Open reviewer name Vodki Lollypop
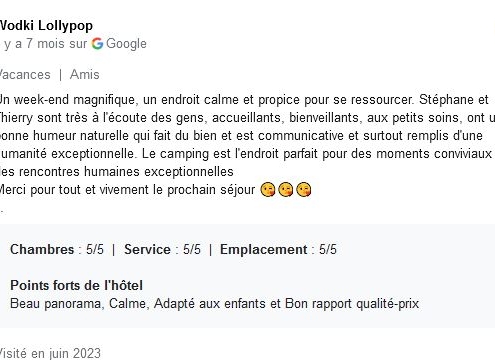This screenshot has height=360, width=495. pyautogui.click(x=46, y=26)
